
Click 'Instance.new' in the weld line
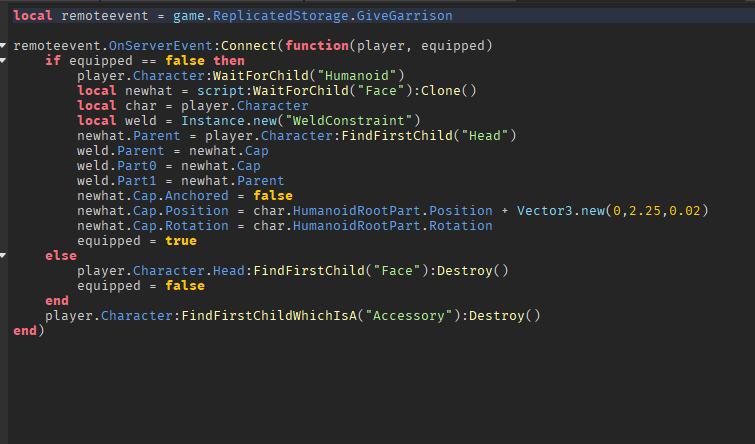tap(229, 120)
